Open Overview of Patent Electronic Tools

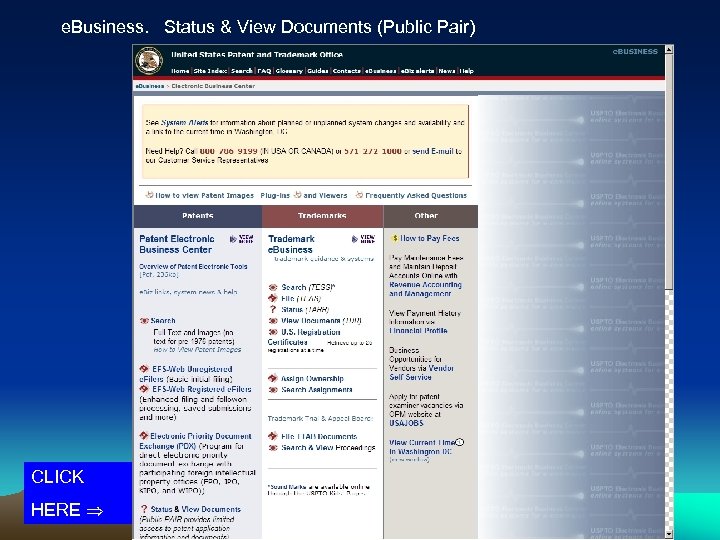(193, 266)
